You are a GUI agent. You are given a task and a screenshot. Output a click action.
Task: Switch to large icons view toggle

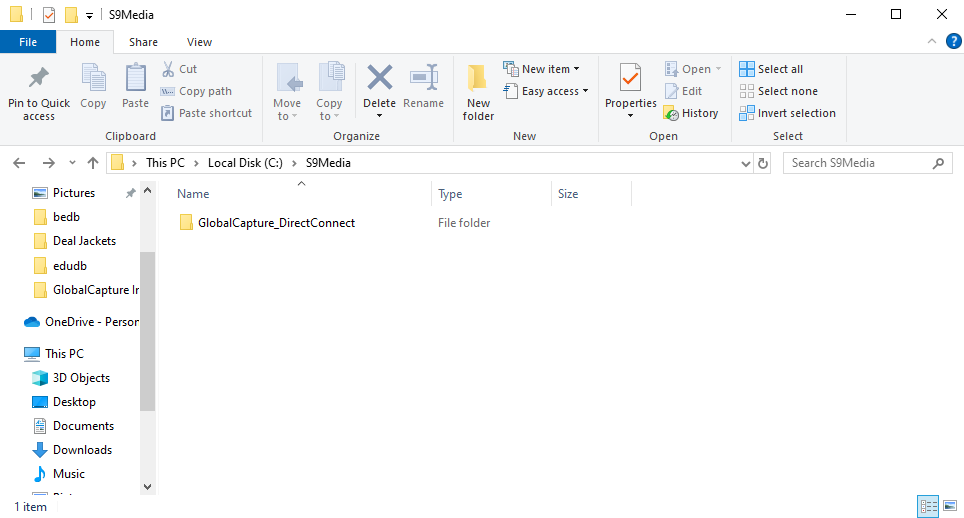[946, 507]
